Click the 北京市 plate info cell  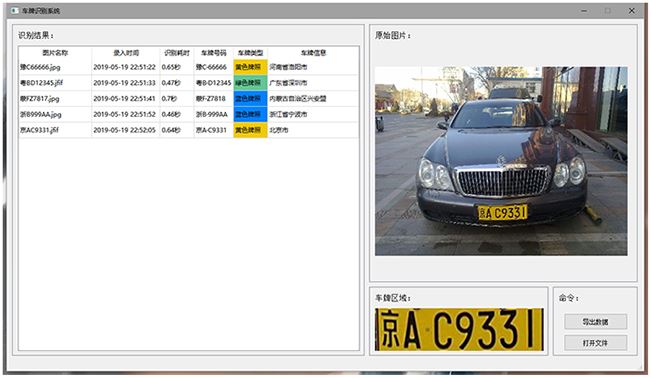click(279, 130)
